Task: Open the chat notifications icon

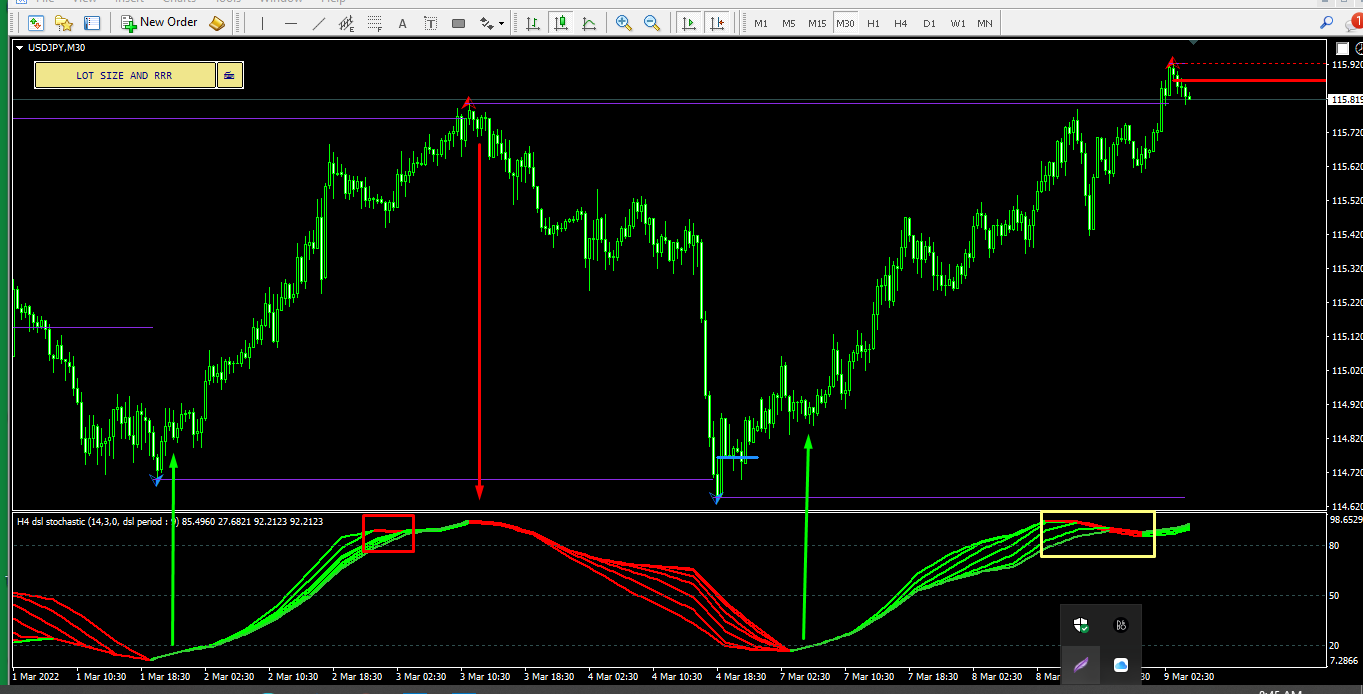Action: pyautogui.click(x=1353, y=22)
